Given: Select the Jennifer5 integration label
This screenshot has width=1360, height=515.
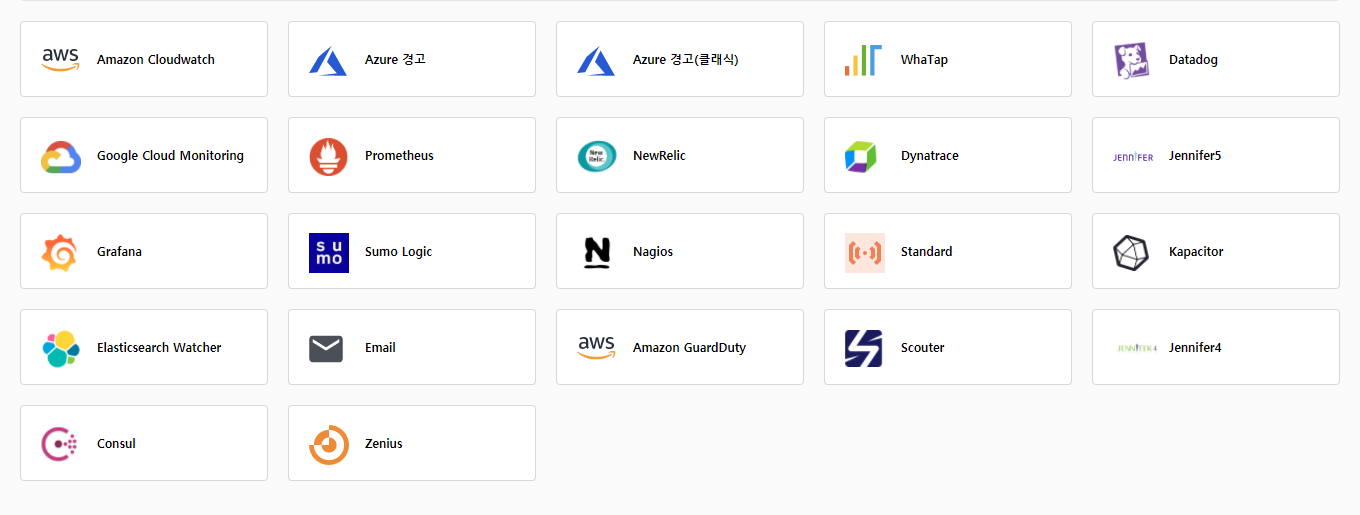Looking at the screenshot, I should 1194,156.
